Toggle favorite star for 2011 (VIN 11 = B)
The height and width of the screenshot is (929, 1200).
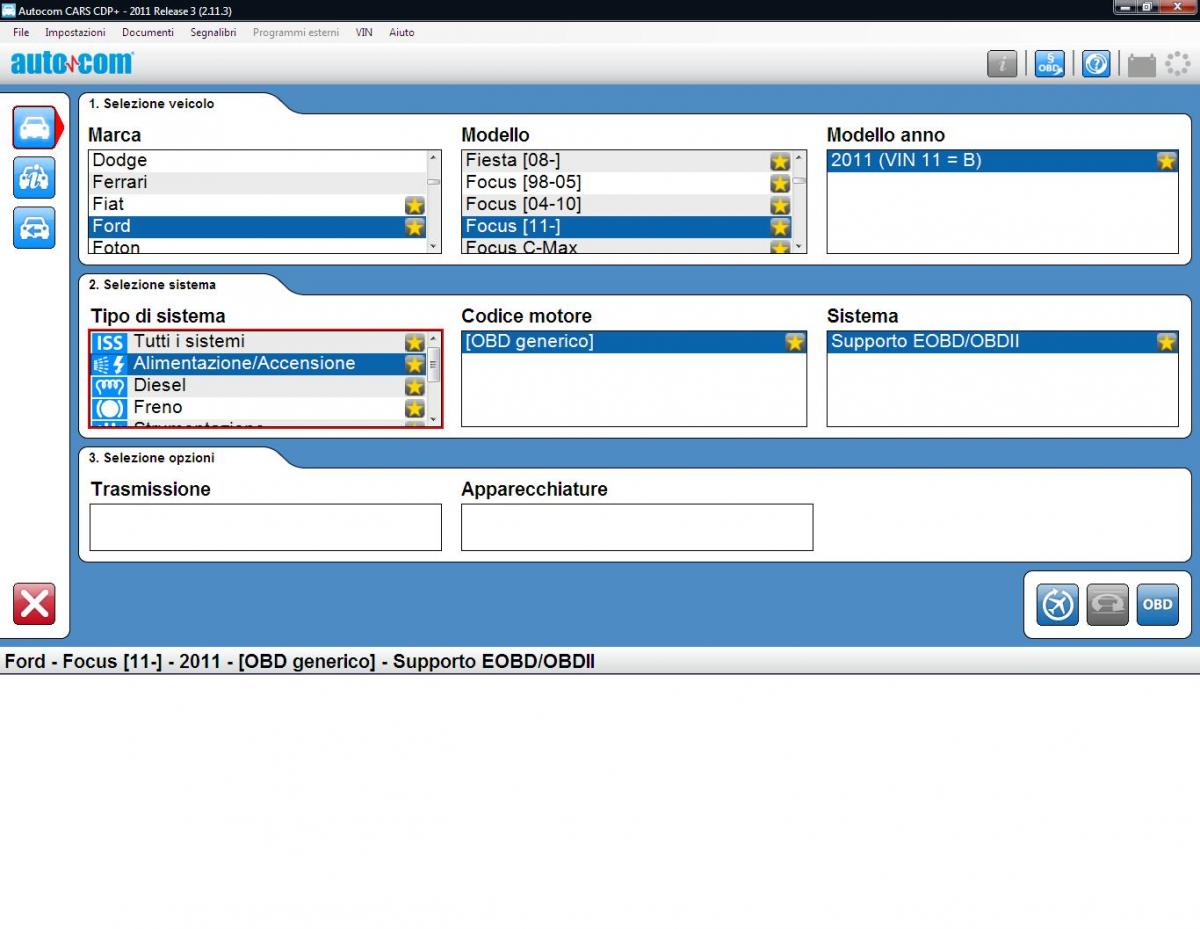(1166, 161)
